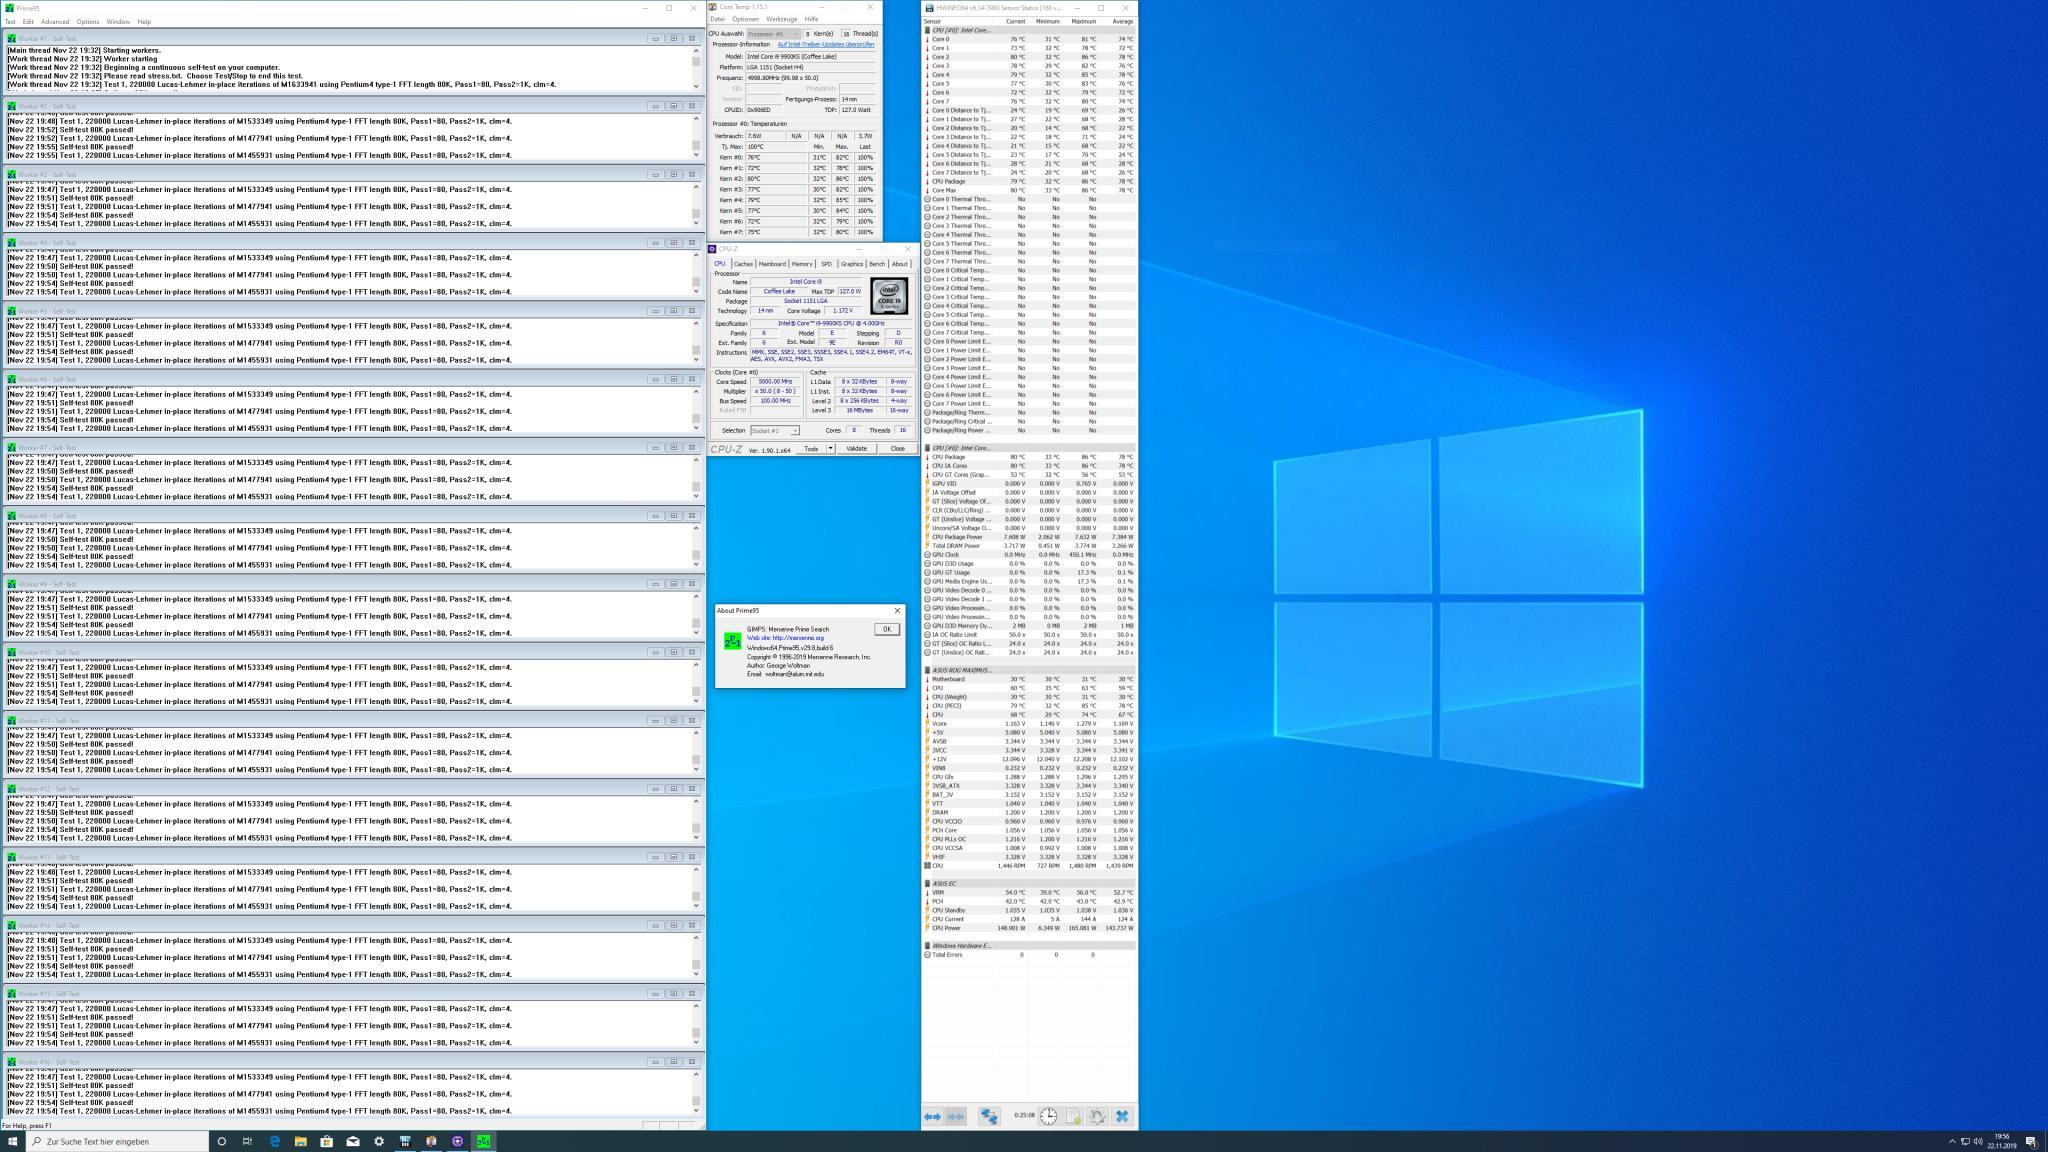Open the Core Temp Prozessor #0 dropdown
The height and width of the screenshot is (1152, 2048).
pyautogui.click(x=773, y=34)
